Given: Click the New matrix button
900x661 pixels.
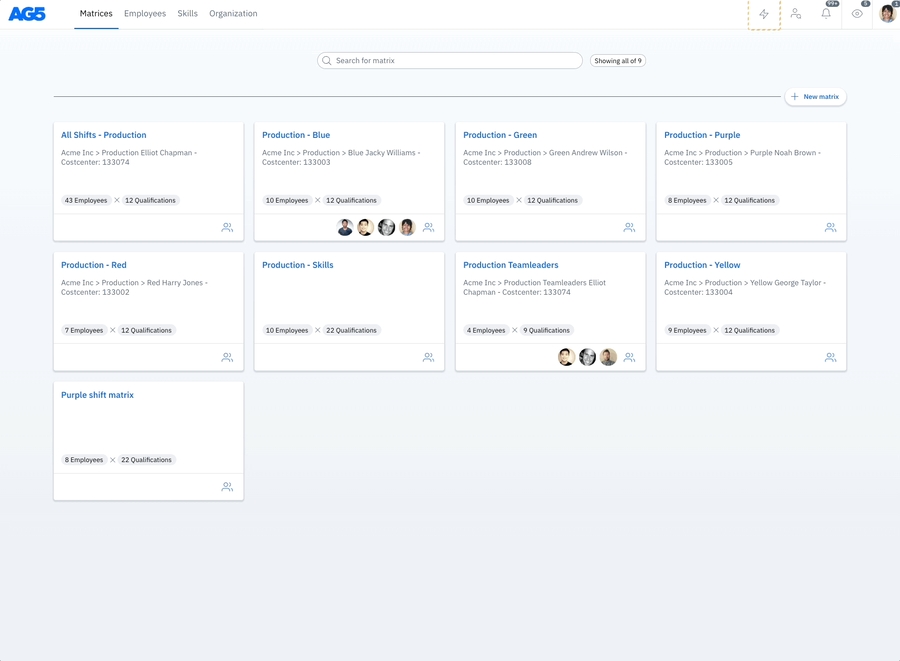Looking at the screenshot, I should click(x=815, y=97).
